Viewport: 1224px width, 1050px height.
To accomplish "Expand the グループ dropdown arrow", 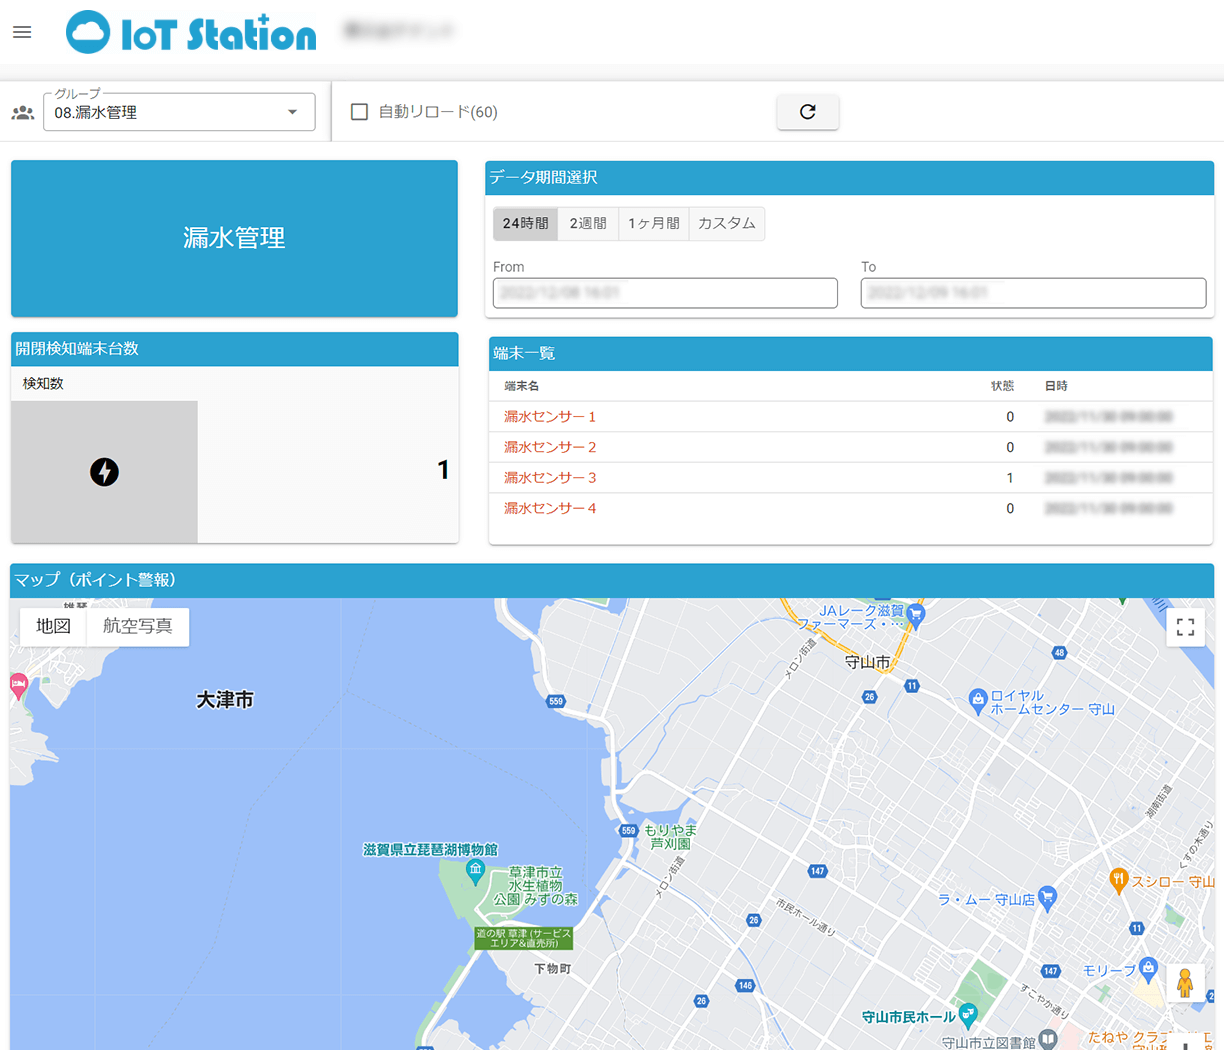I will (x=292, y=112).
